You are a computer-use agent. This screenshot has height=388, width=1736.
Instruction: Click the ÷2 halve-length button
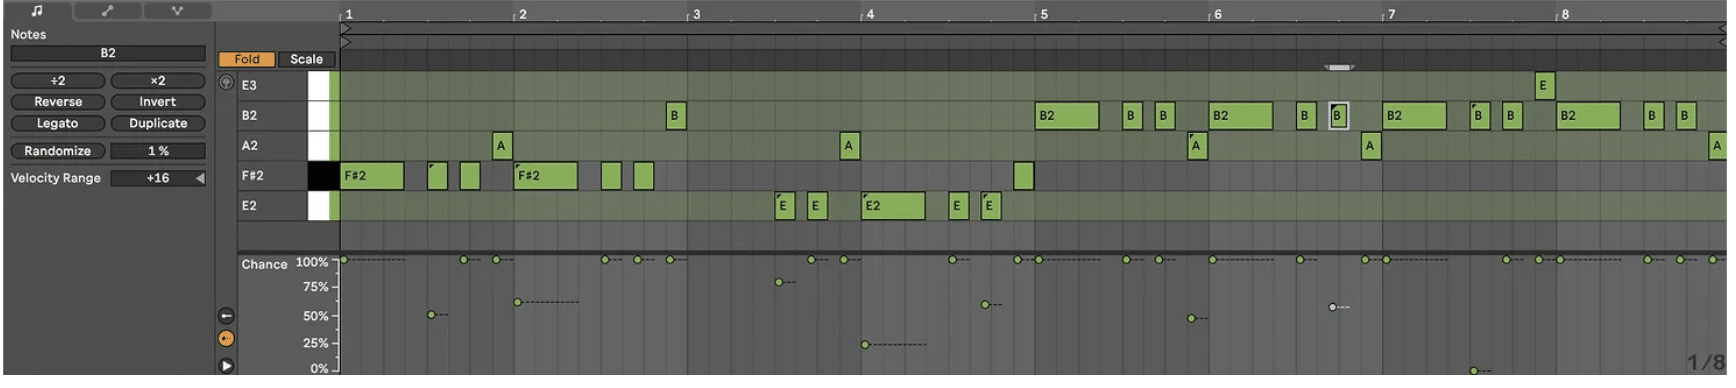click(x=58, y=81)
